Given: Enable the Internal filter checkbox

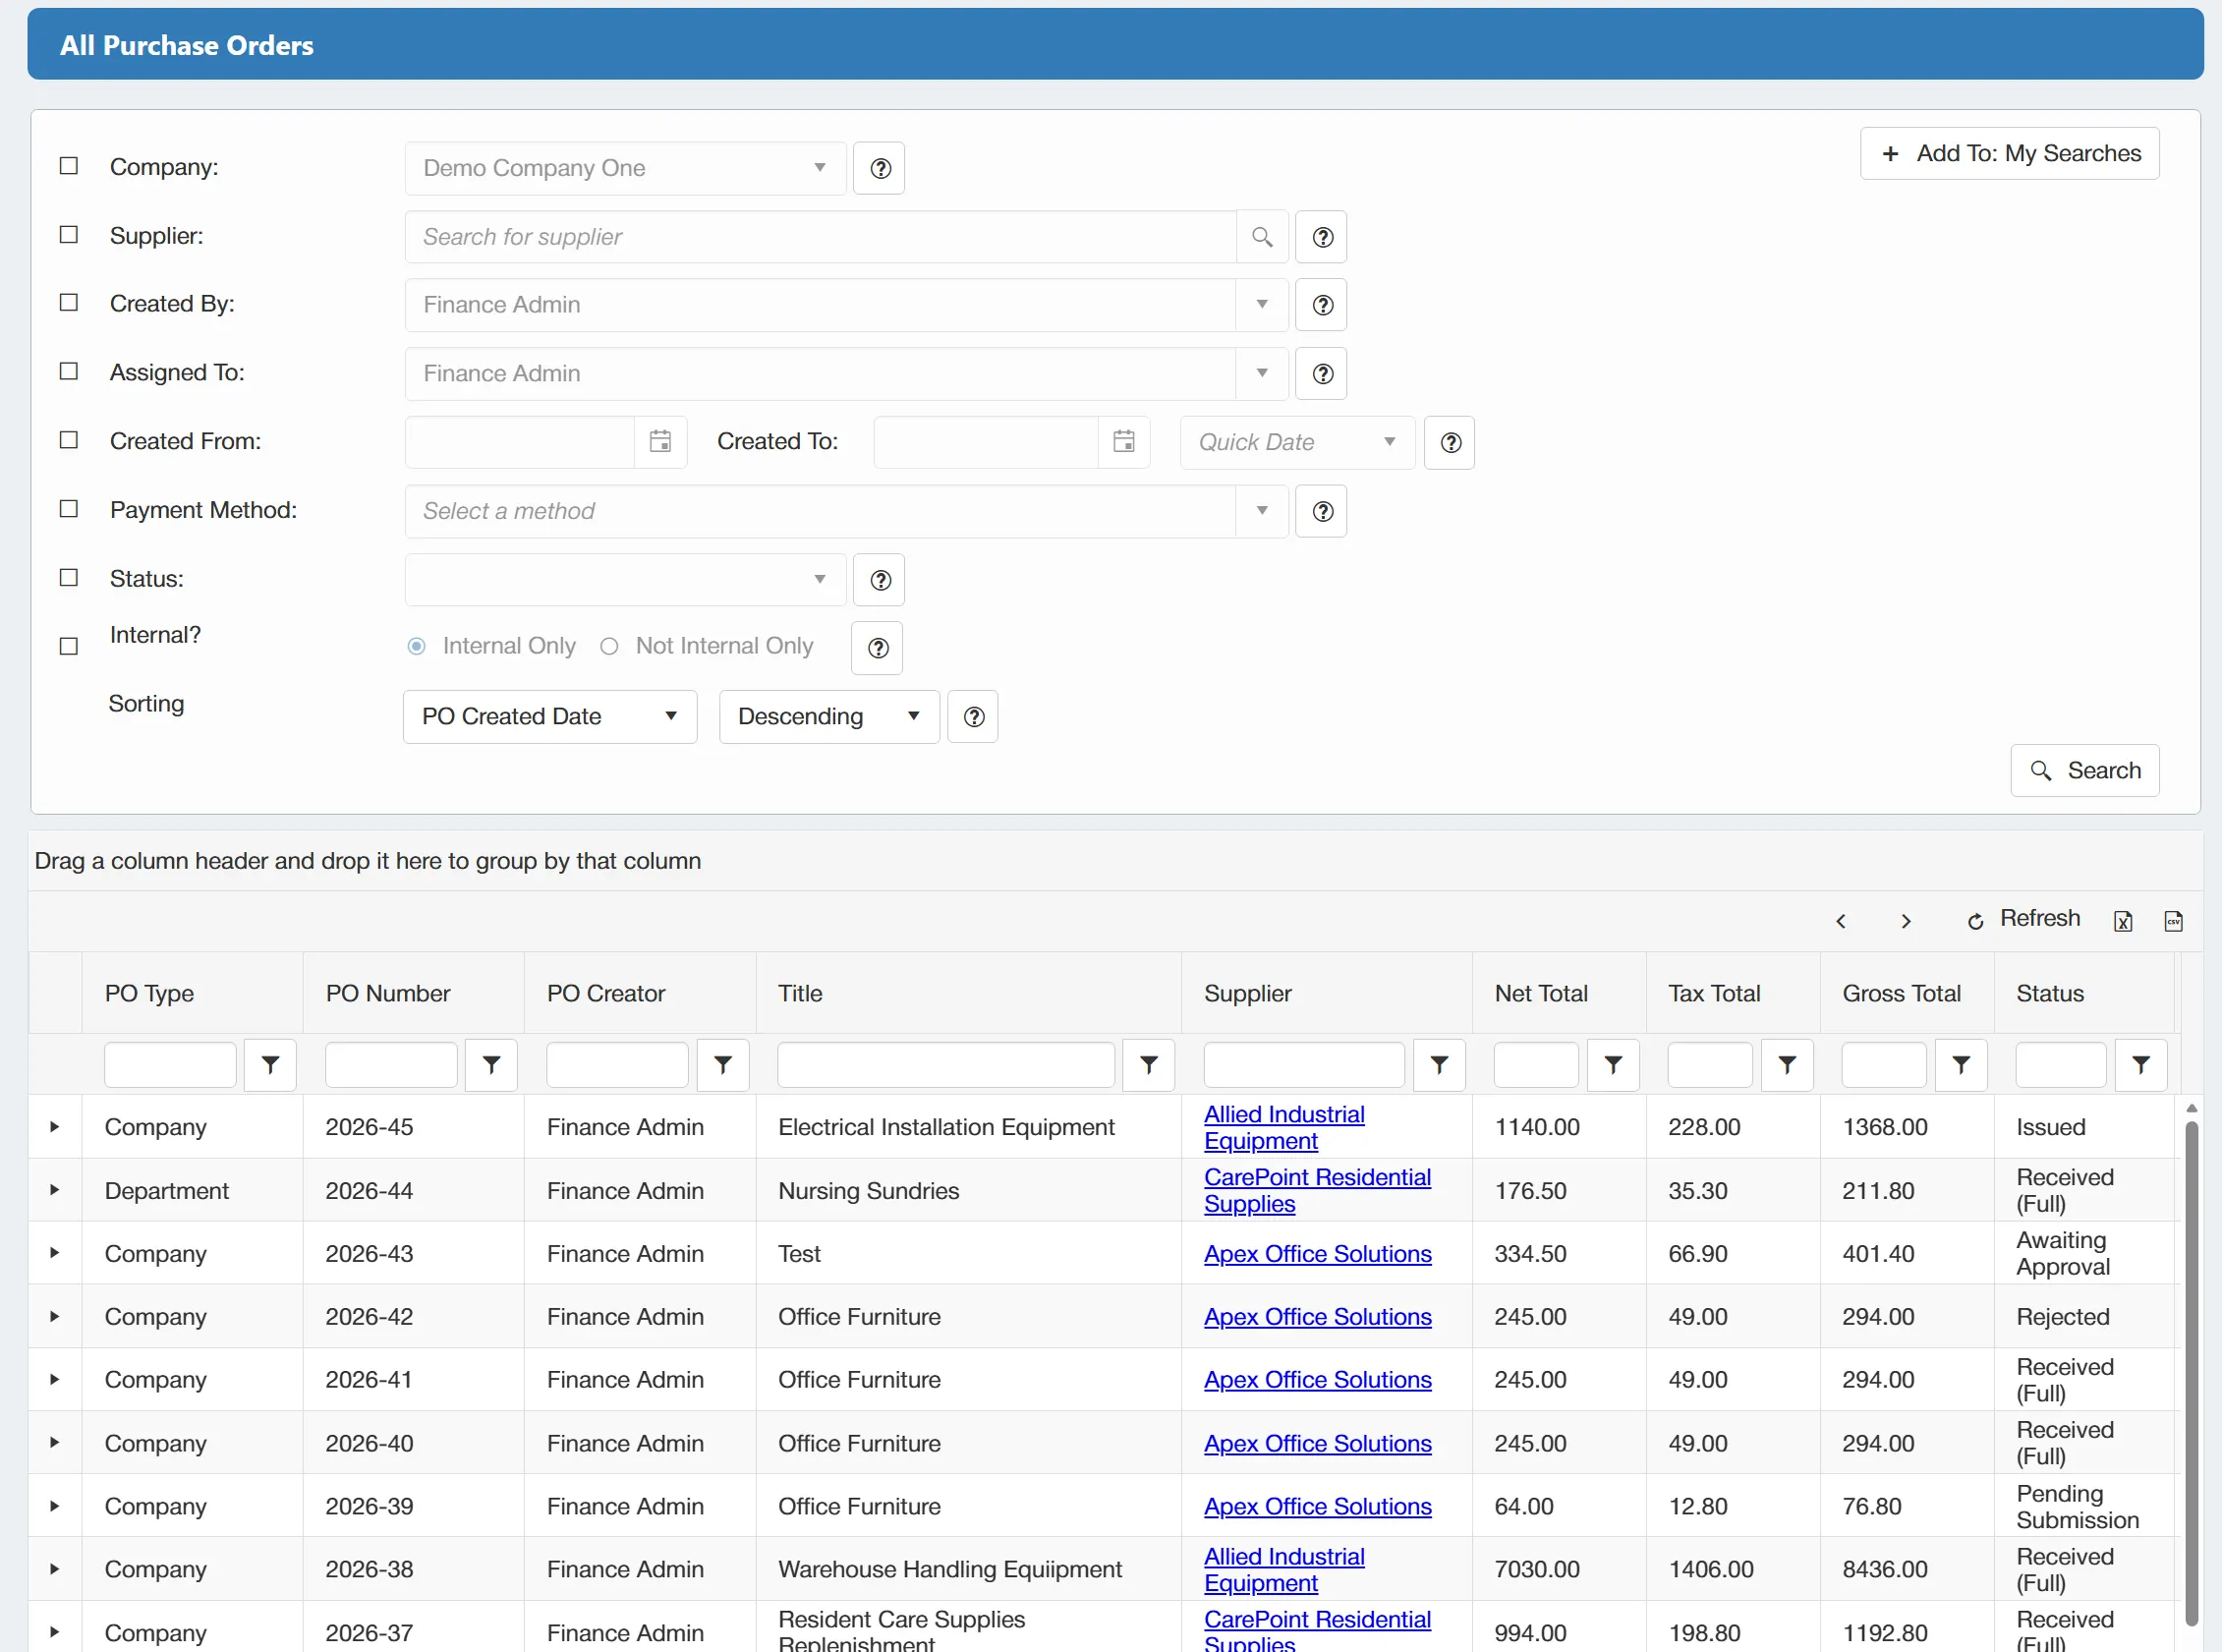Looking at the screenshot, I should (x=69, y=647).
